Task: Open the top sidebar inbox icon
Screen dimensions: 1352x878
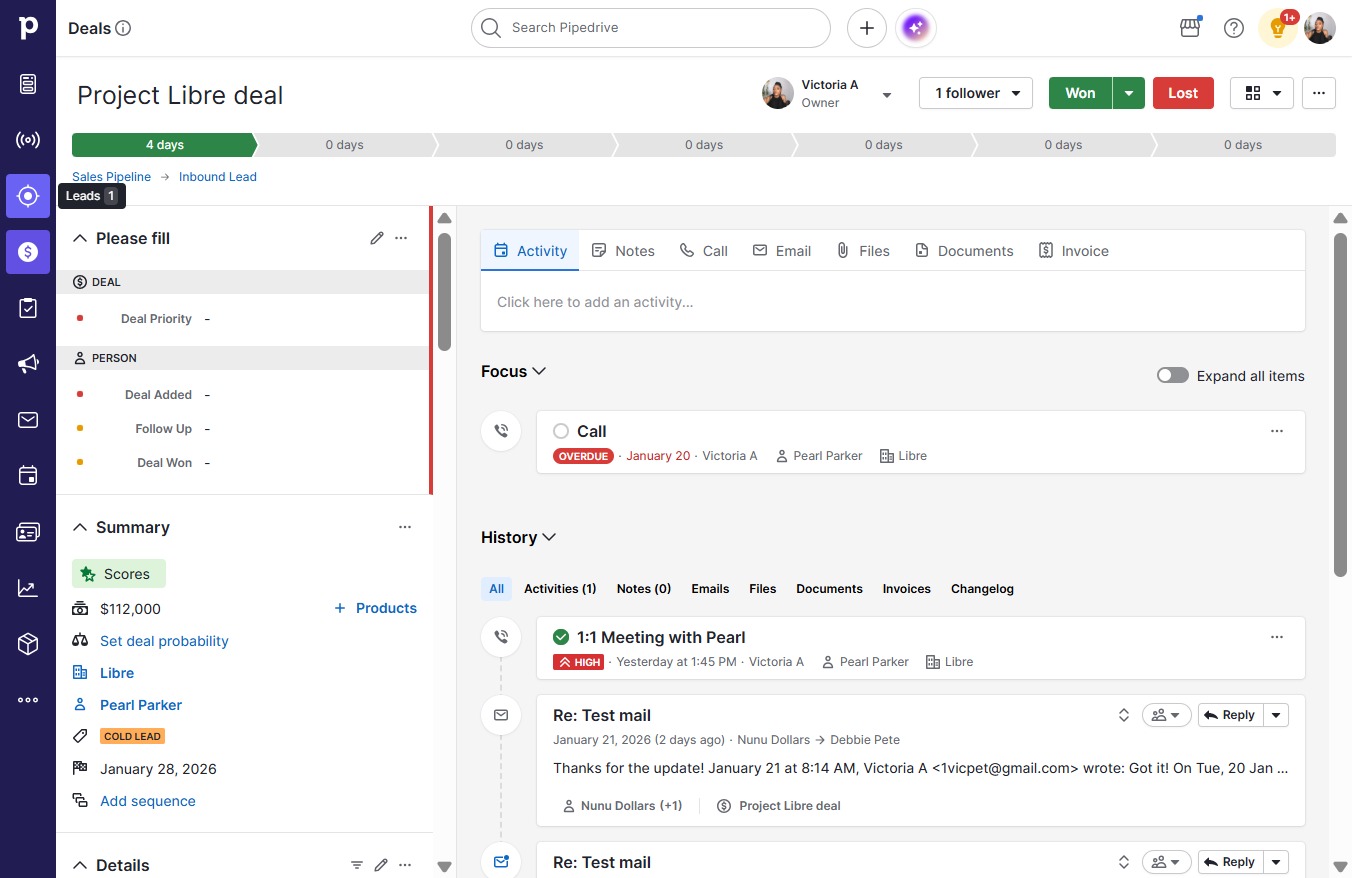Action: click(28, 84)
